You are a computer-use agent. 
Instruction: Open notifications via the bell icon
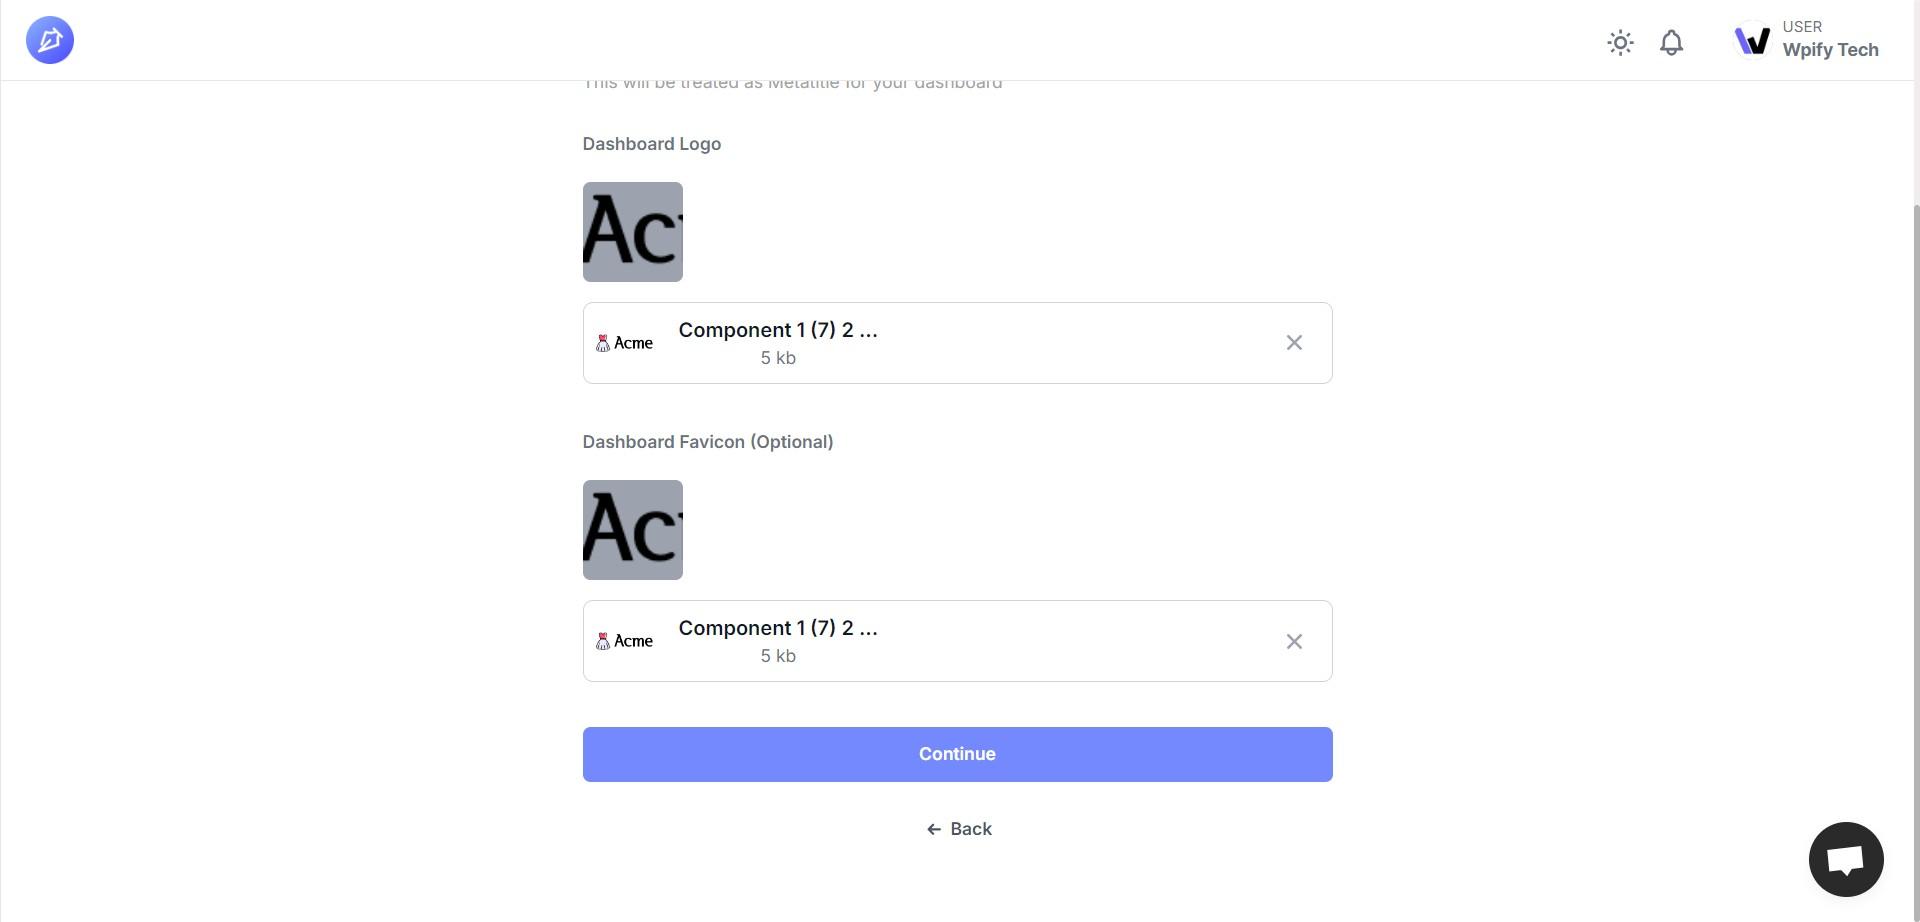[1671, 42]
